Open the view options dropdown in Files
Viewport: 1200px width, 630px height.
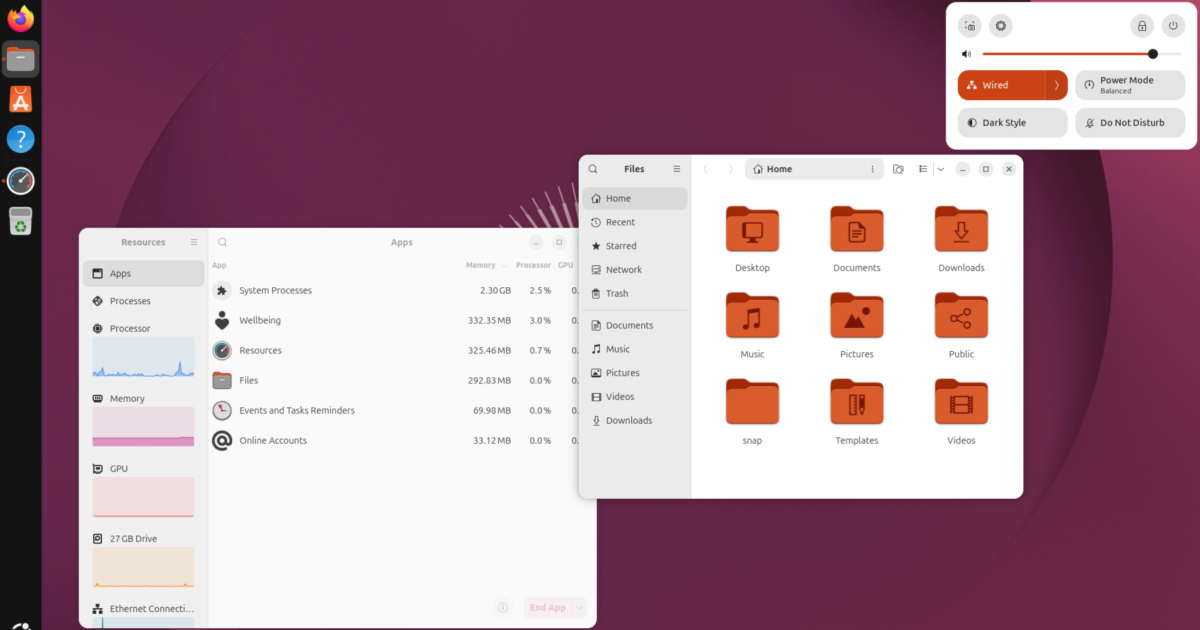coord(941,169)
